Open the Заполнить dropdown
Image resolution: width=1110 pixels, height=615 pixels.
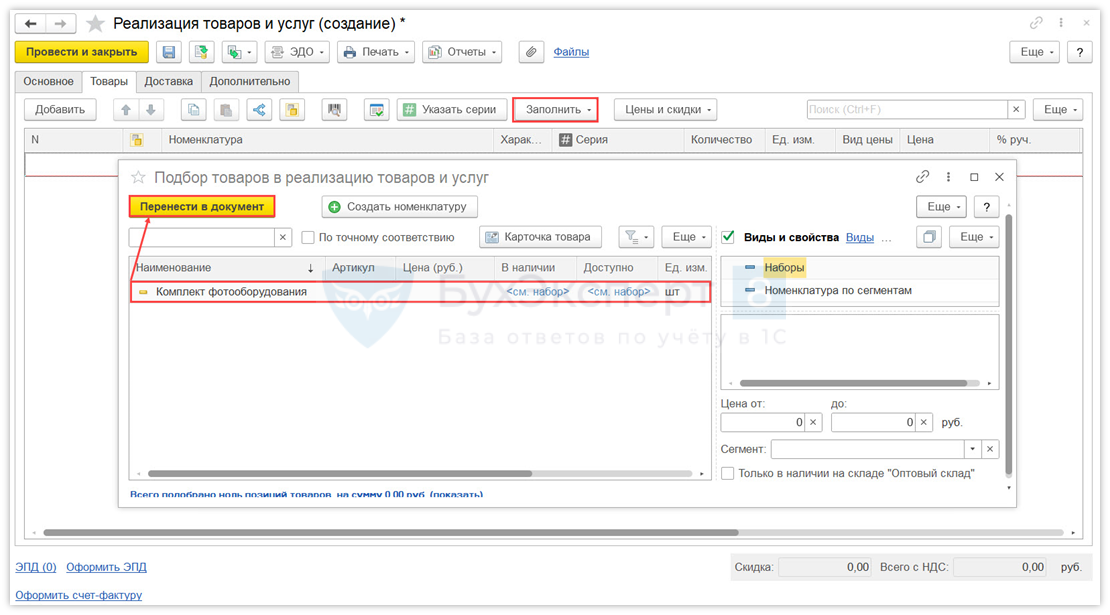(556, 110)
